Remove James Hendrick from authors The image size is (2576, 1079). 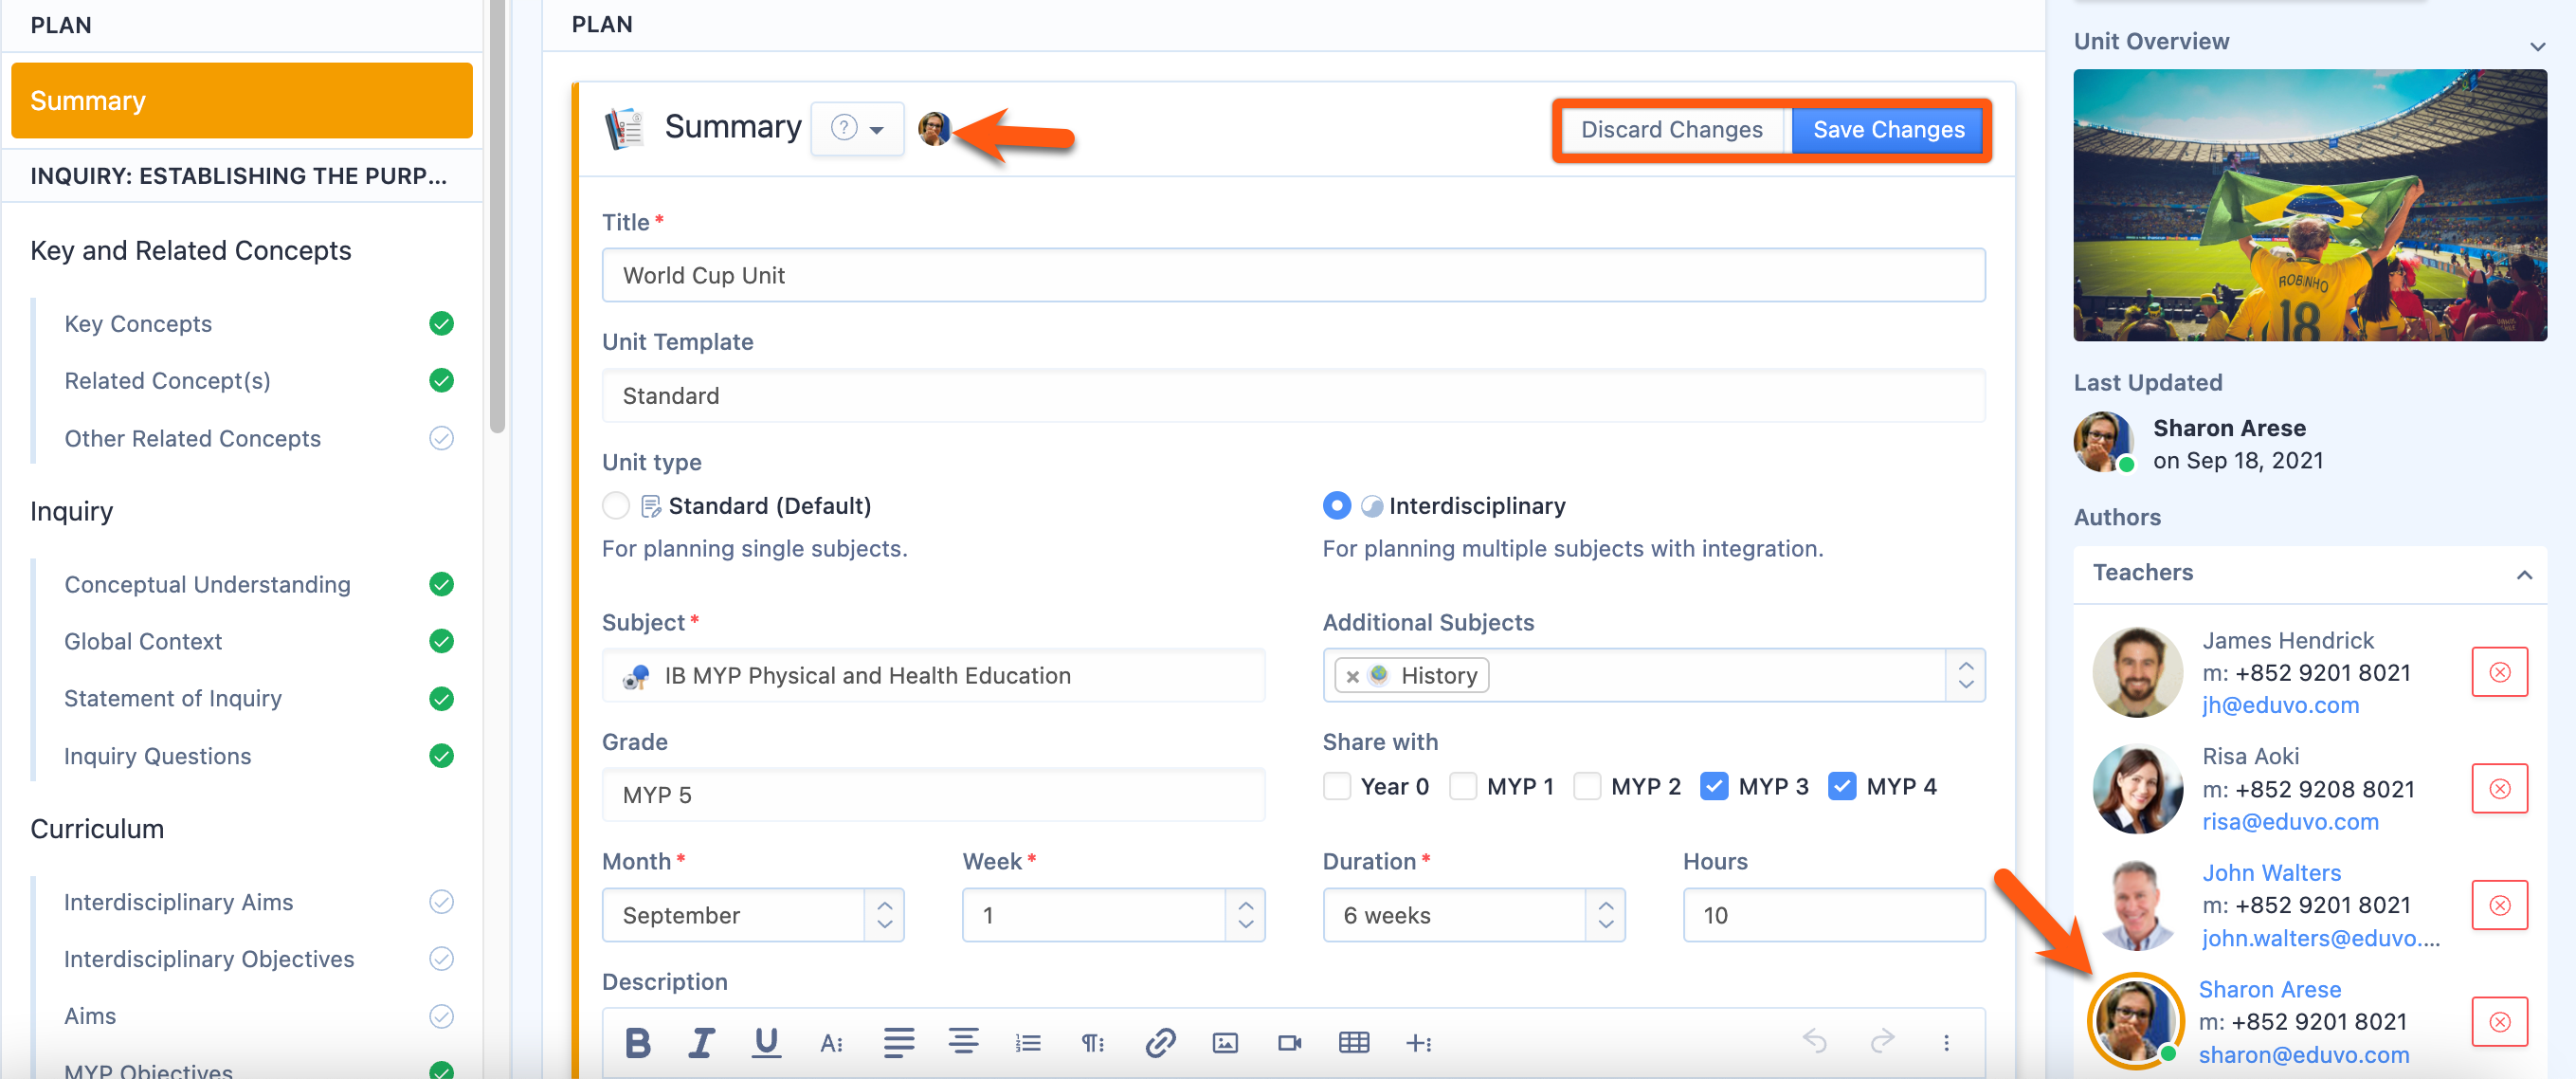pyautogui.click(x=2499, y=672)
